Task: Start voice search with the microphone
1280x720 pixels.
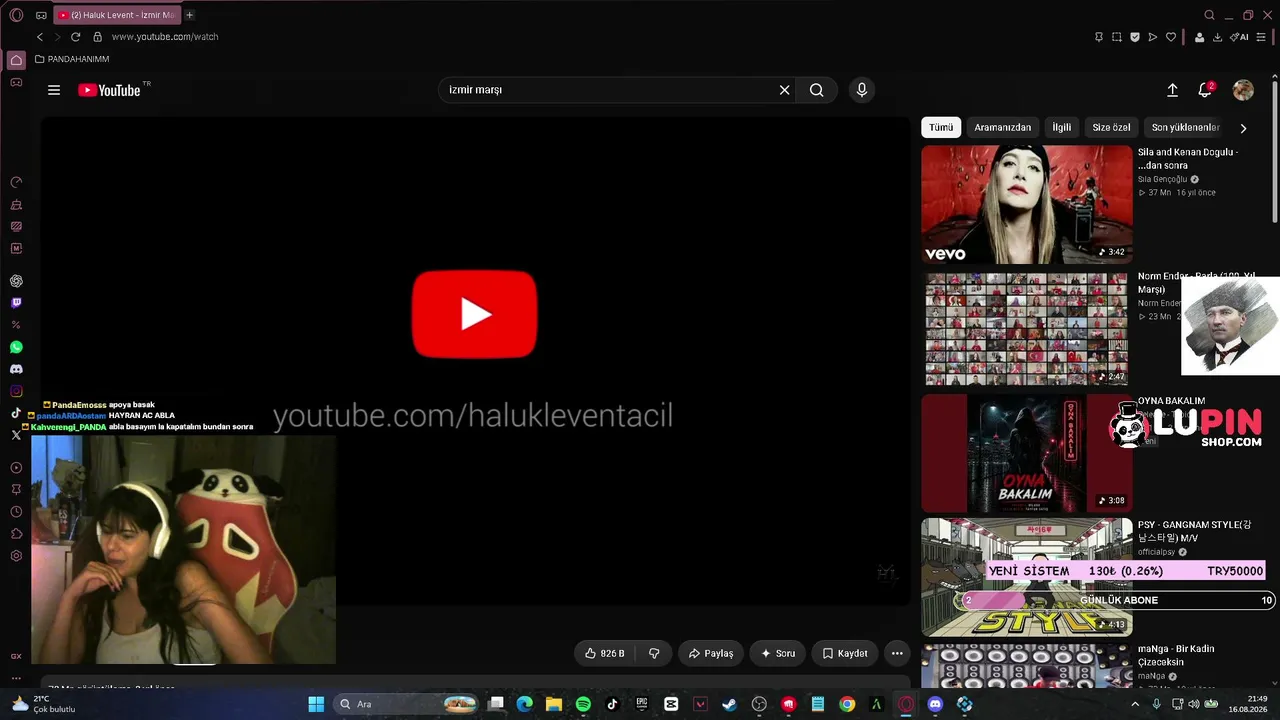Action: 862,90
